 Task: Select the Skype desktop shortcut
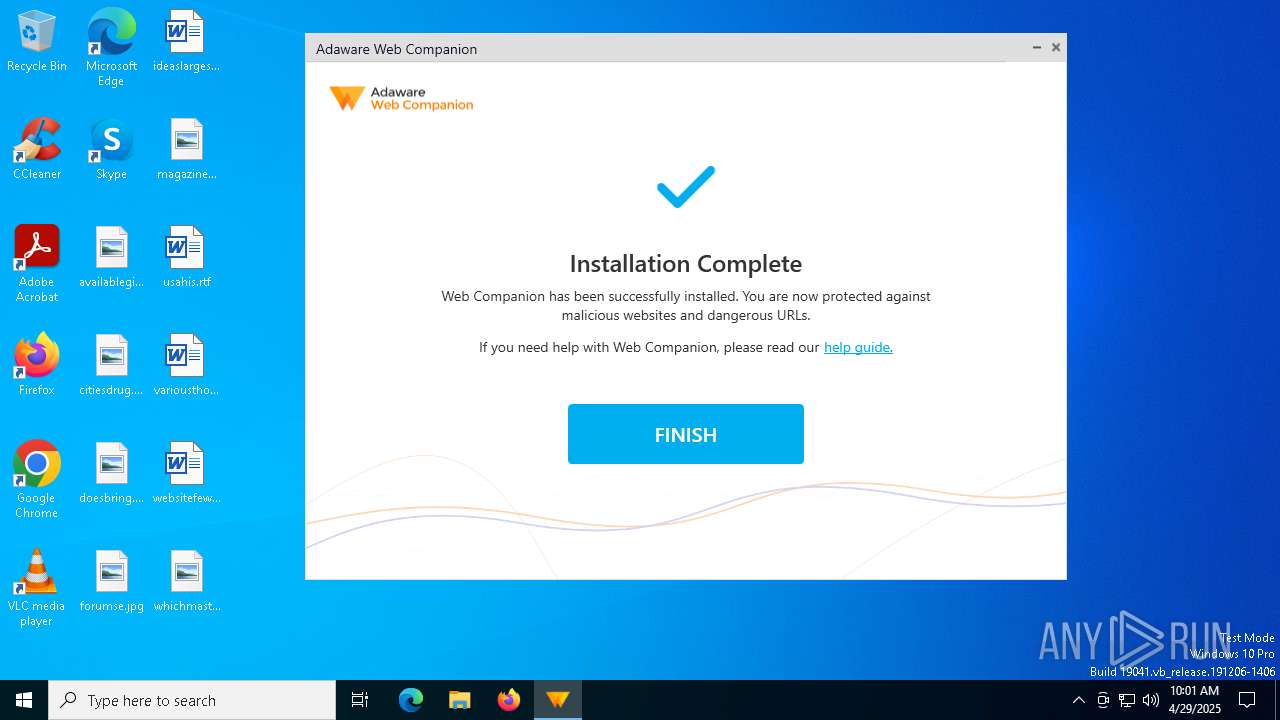111,150
